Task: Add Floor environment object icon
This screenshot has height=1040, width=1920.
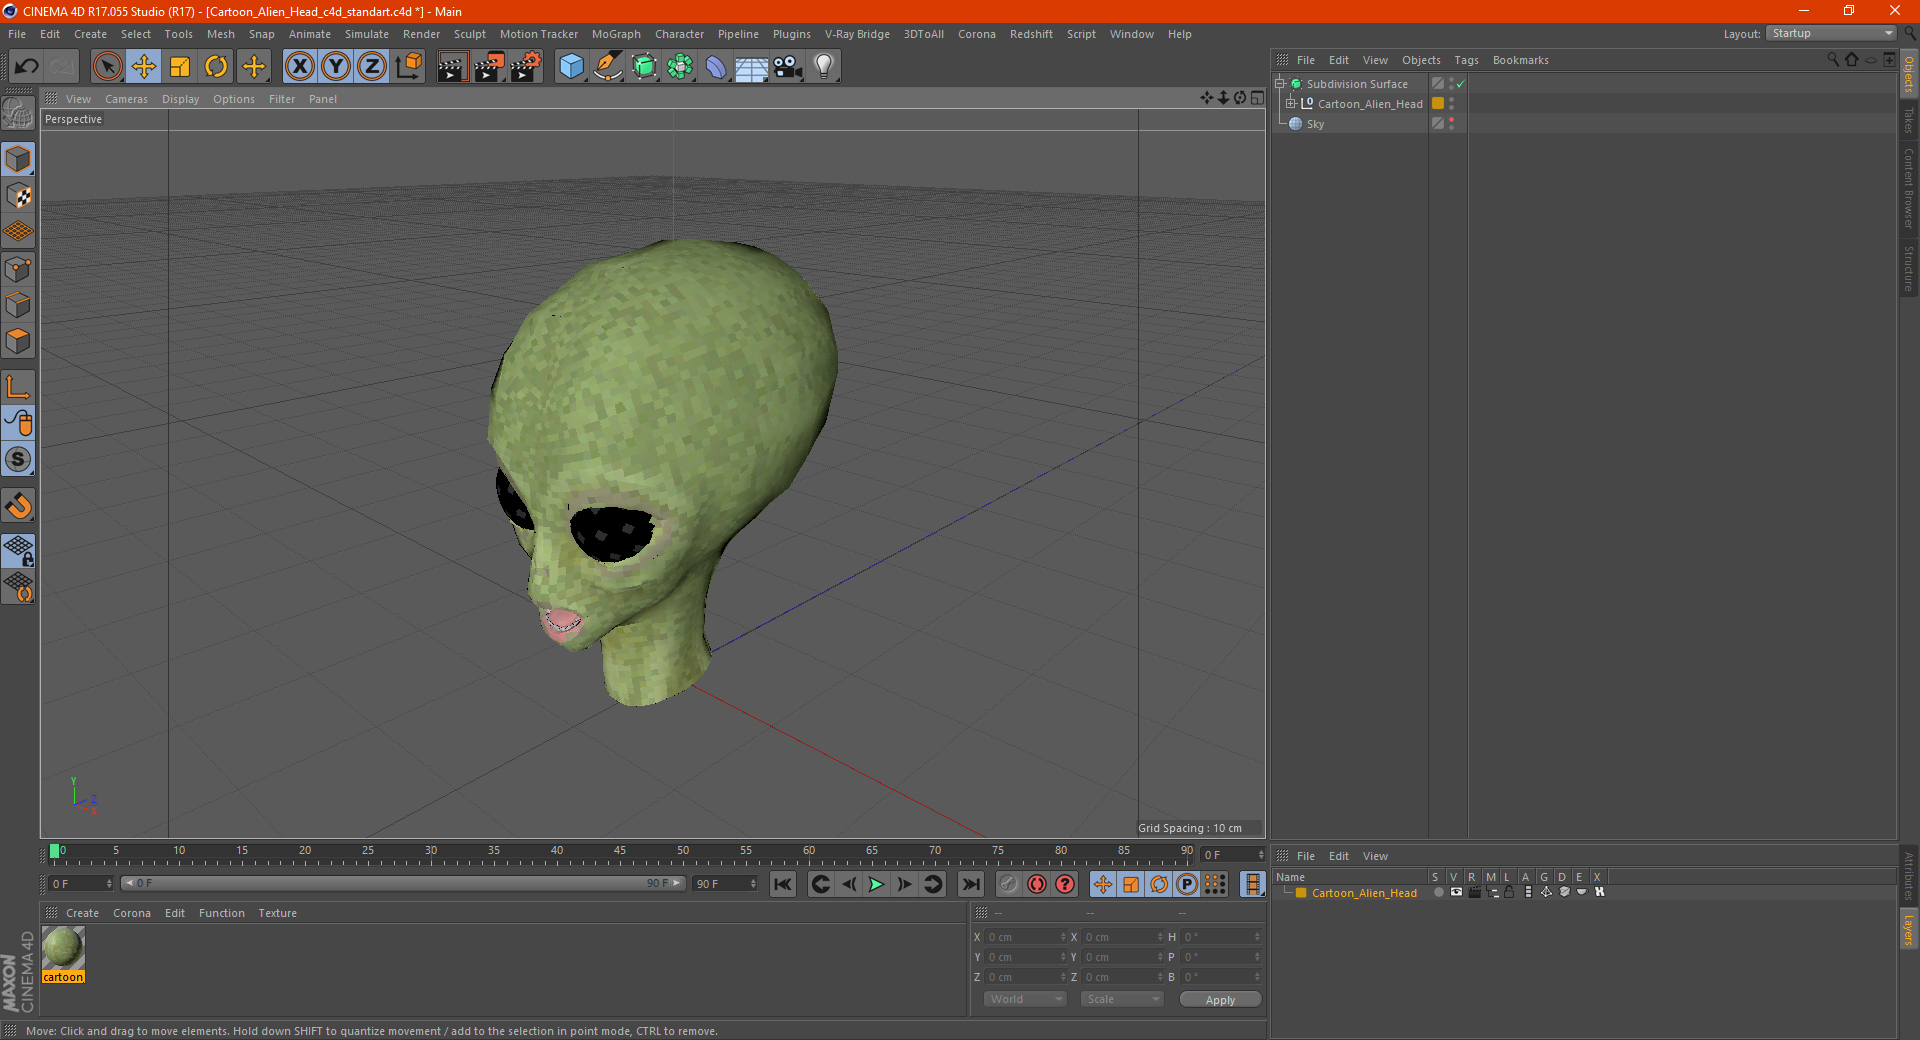Action: point(752,67)
